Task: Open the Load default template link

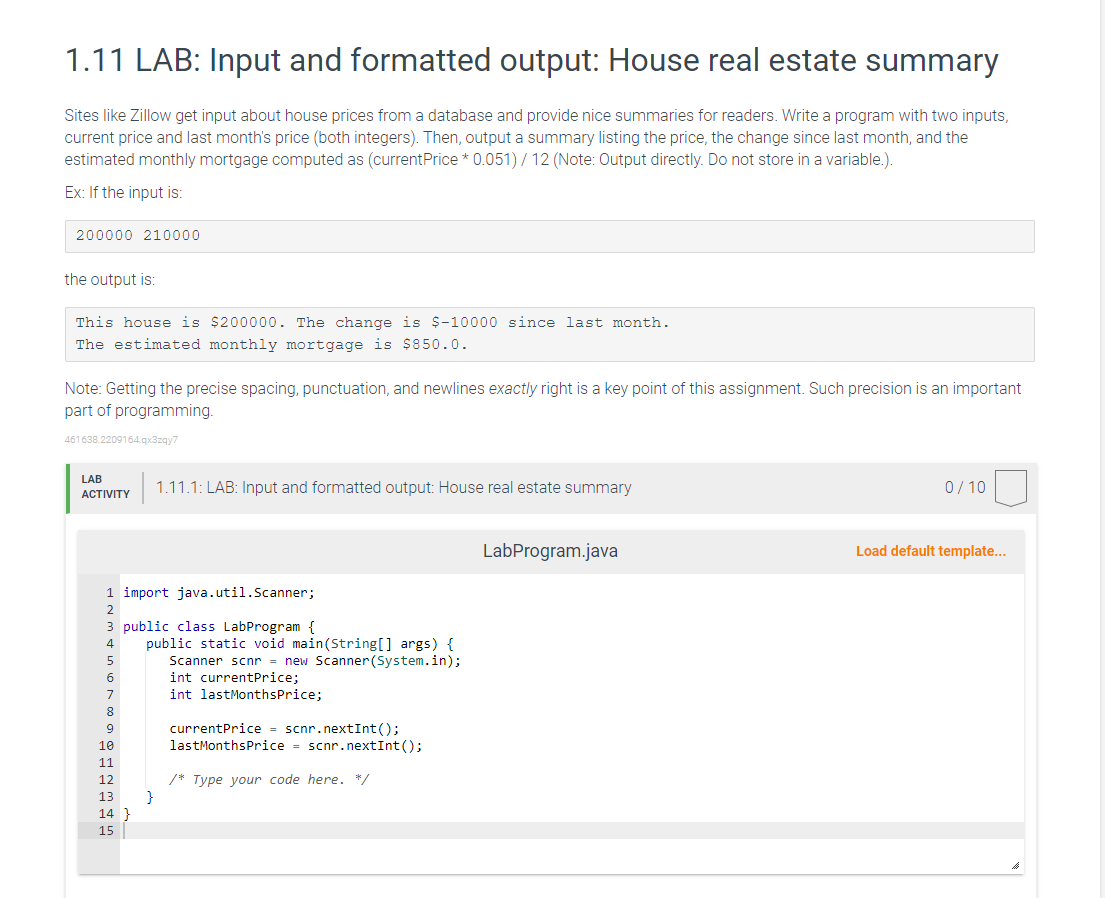Action: pyautogui.click(x=930, y=551)
